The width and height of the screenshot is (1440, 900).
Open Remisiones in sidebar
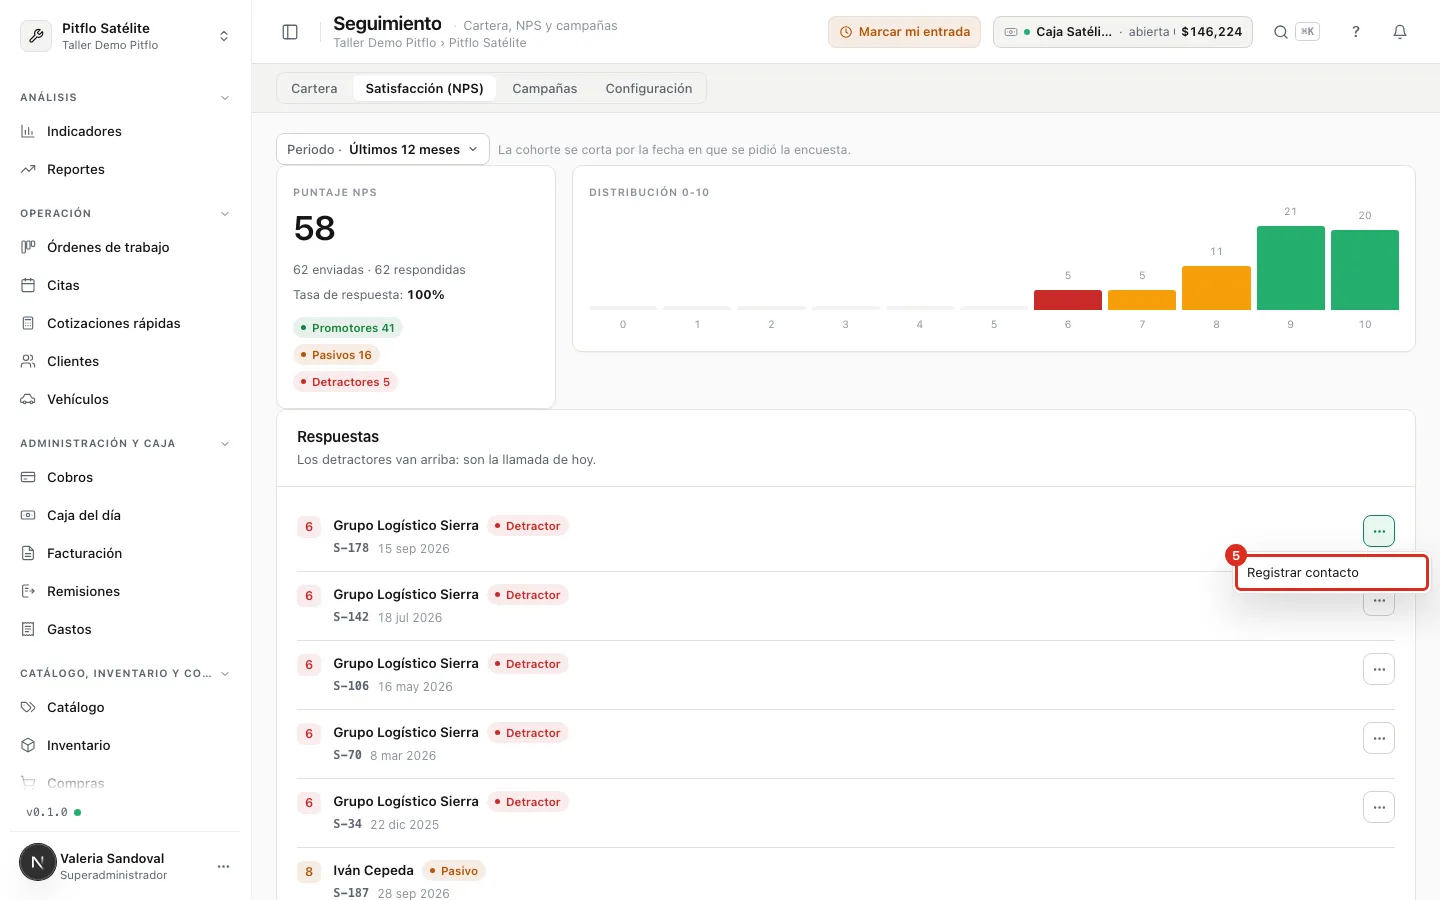click(x=125, y=591)
